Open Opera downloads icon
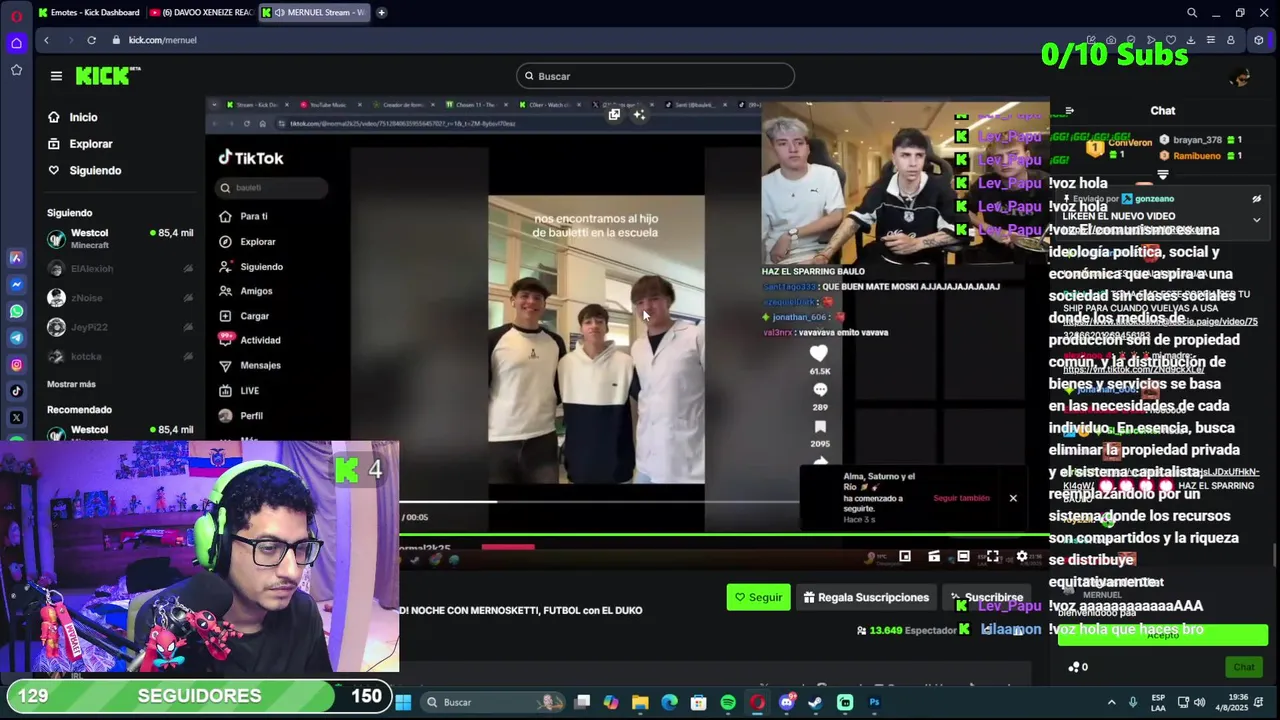 coord(1190,40)
